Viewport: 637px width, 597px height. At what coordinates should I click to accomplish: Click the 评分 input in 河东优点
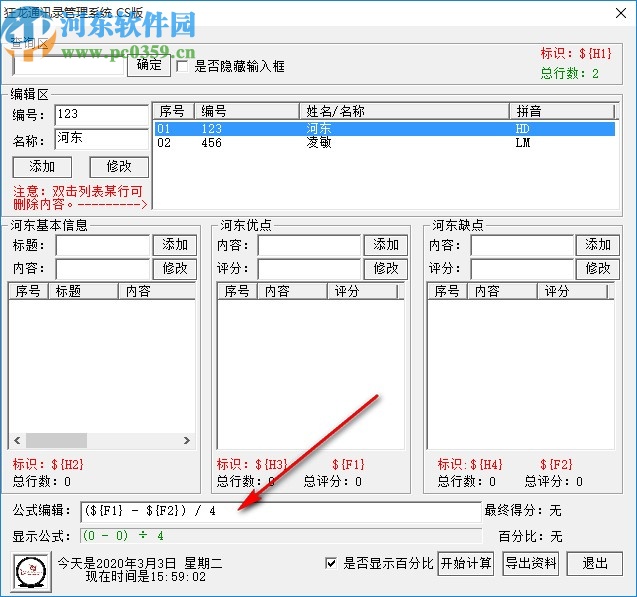309,268
